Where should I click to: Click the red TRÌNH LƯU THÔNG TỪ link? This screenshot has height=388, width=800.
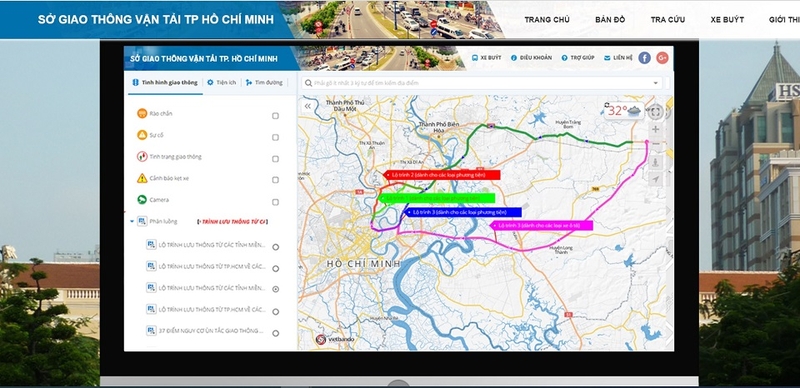232,222
